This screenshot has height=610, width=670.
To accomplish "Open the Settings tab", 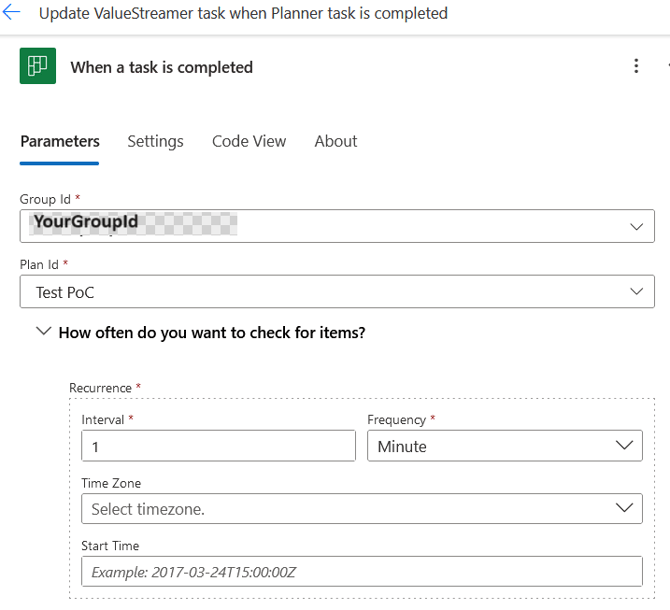I will (x=155, y=142).
